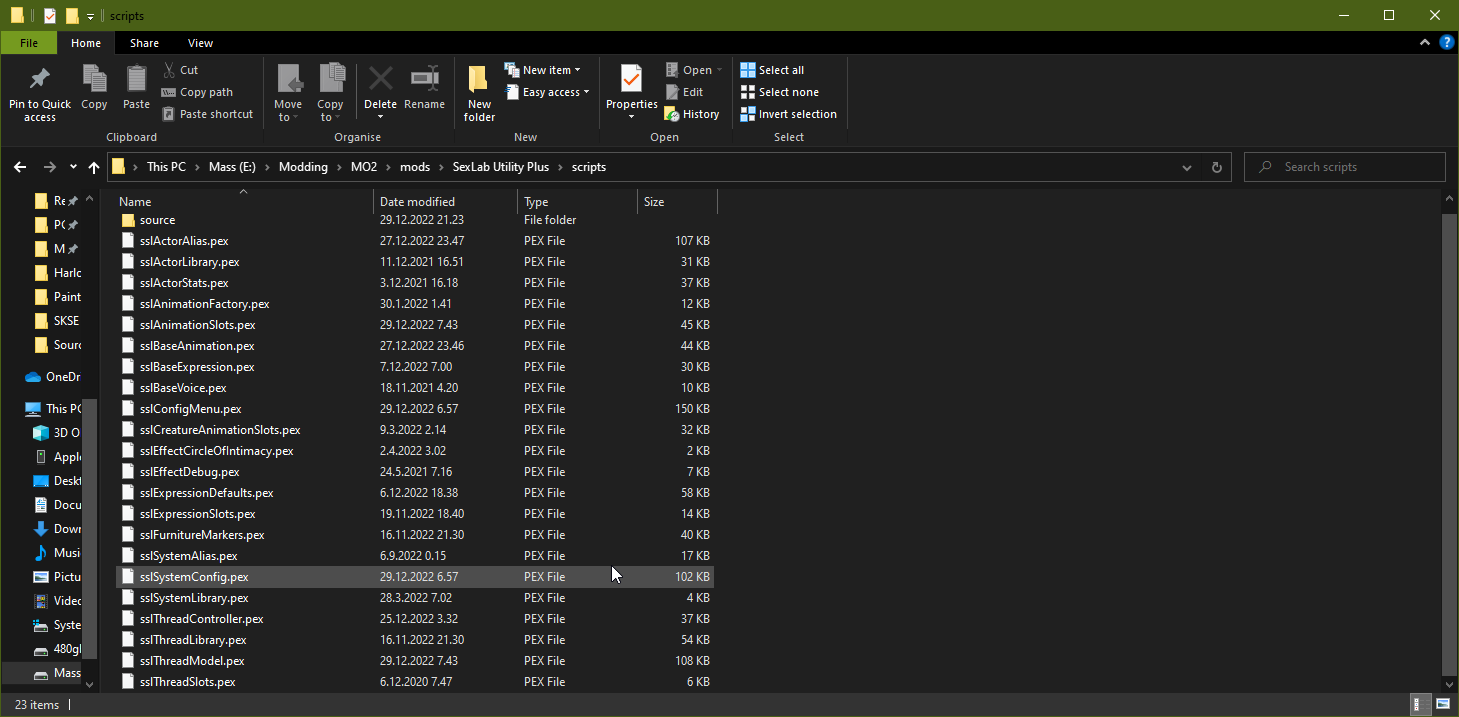The image size is (1459, 717).
Task: Switch to the Home tab
Action: coord(86,43)
